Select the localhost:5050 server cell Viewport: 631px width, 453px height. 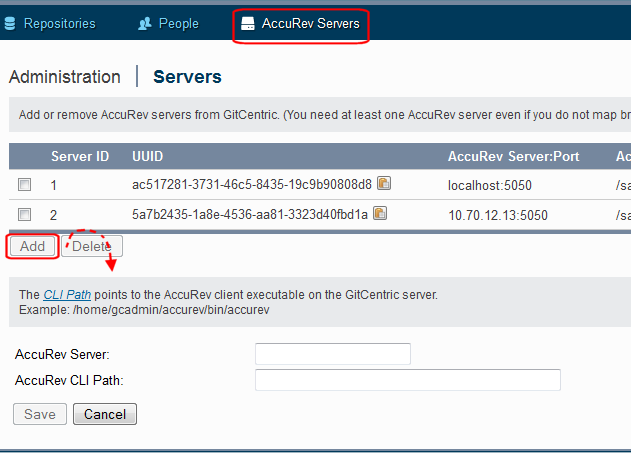[489, 185]
